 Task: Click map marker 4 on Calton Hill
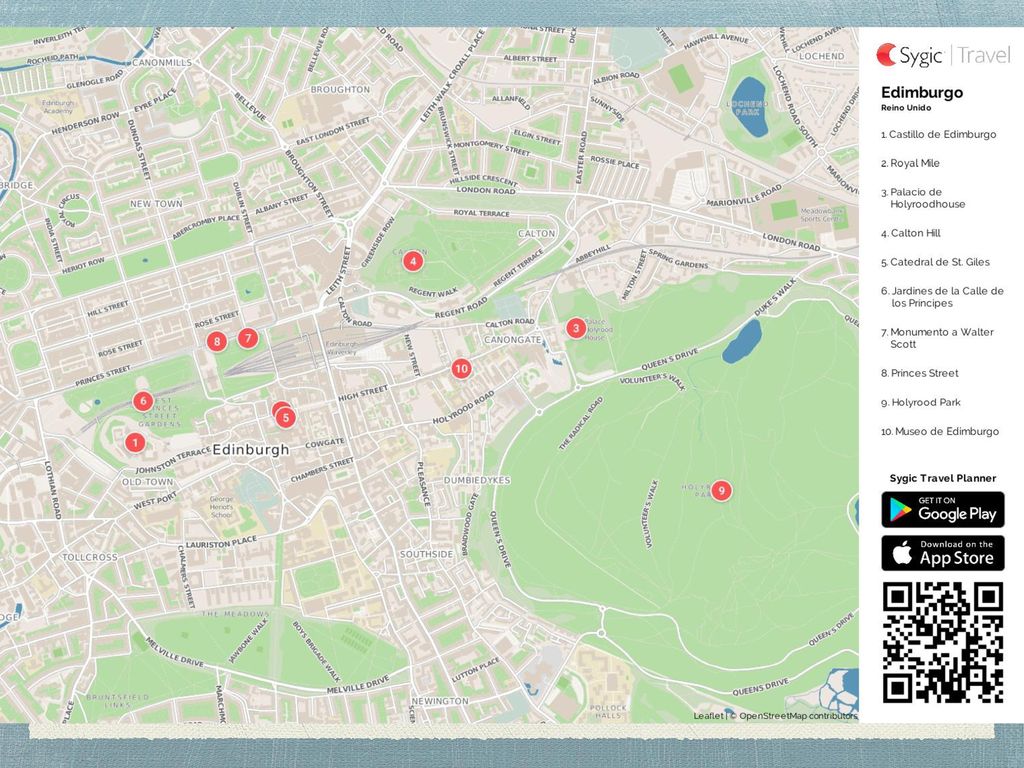click(x=412, y=261)
